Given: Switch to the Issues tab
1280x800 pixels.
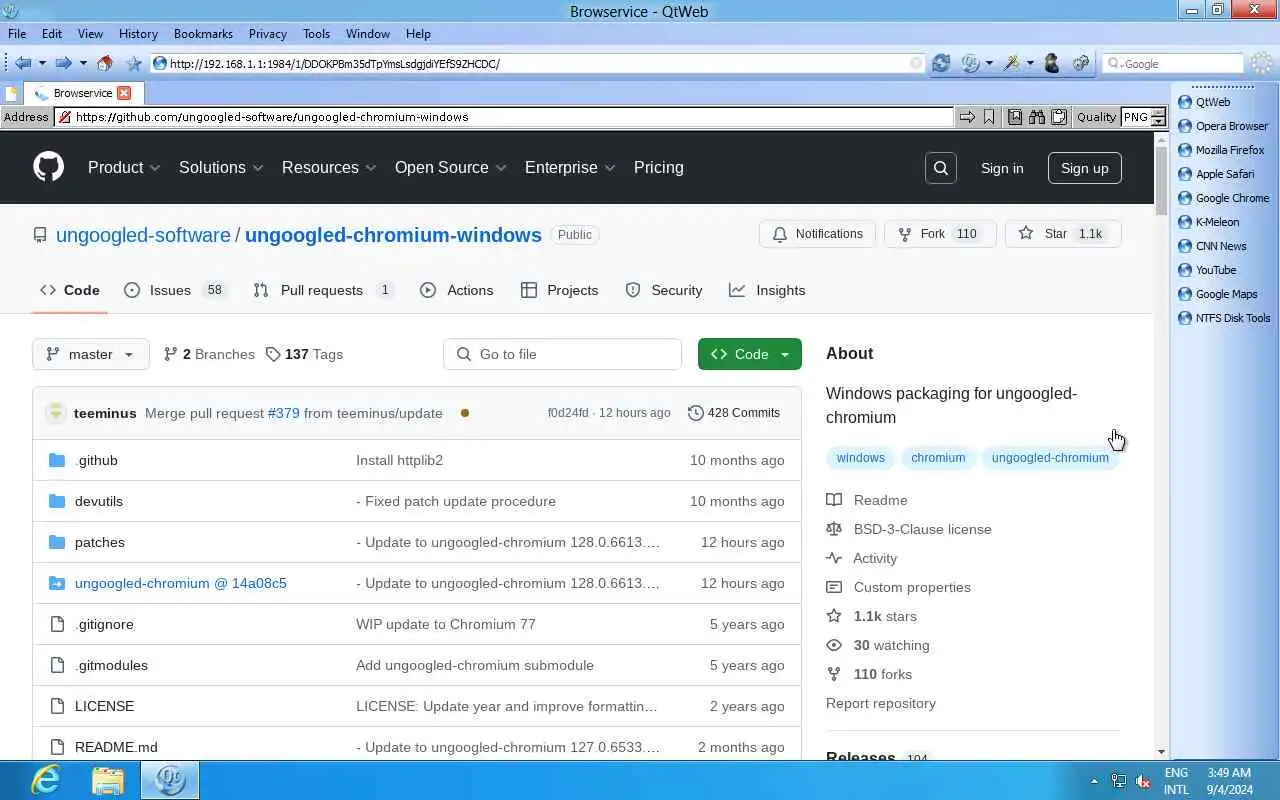Looking at the screenshot, I should (x=176, y=290).
